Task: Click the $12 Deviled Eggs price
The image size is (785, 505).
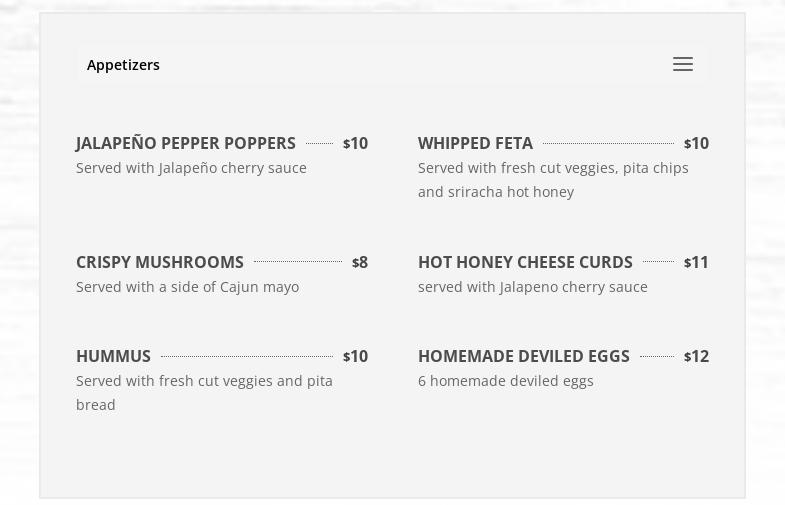Action: click(x=696, y=356)
